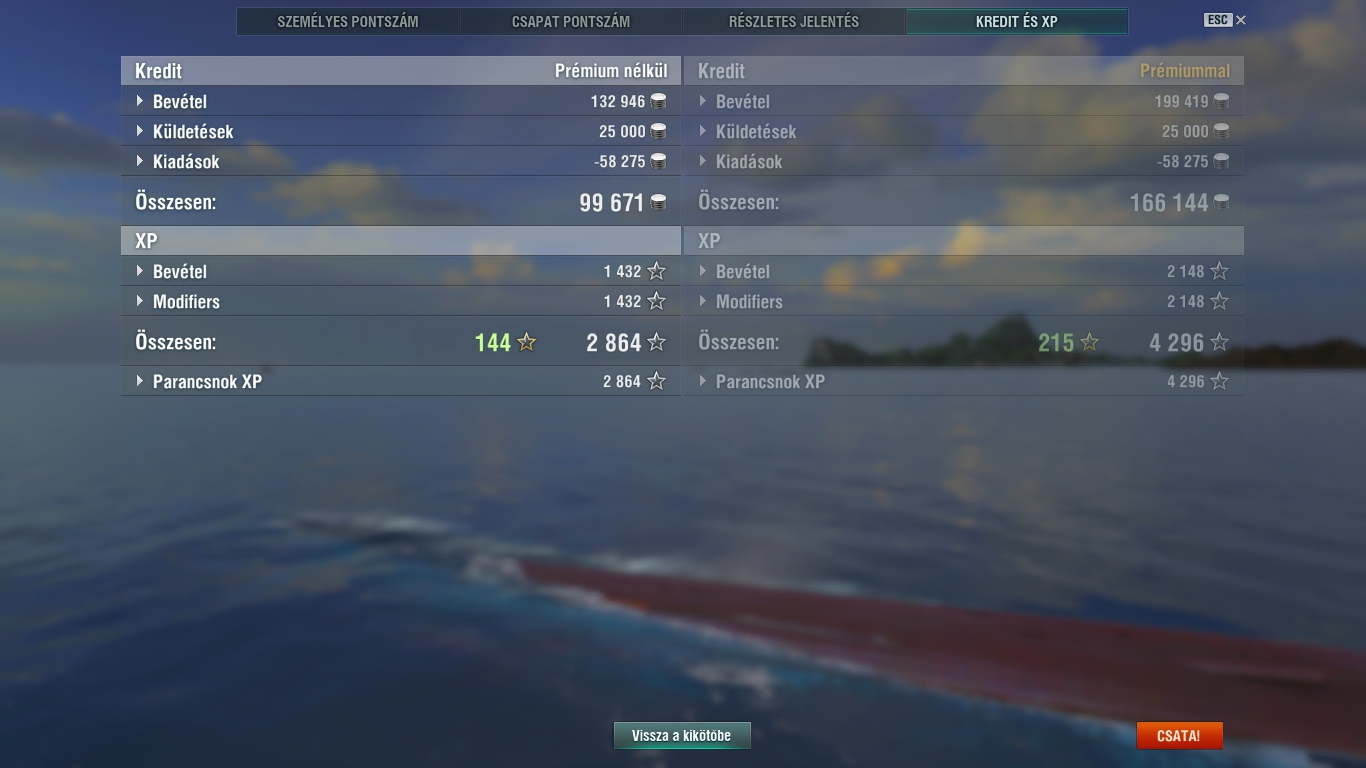This screenshot has width=1366, height=768.
Task: Expand the Modifiers XP row
Action: (x=400, y=301)
